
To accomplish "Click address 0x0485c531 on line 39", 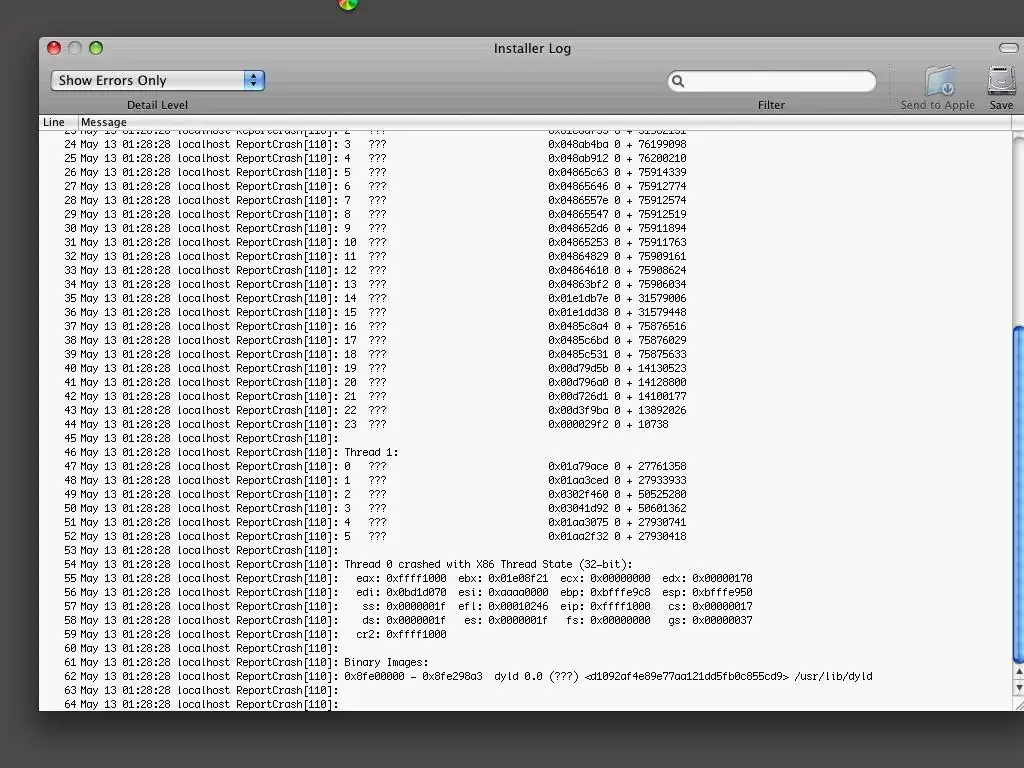I will pyautogui.click(x=578, y=355).
